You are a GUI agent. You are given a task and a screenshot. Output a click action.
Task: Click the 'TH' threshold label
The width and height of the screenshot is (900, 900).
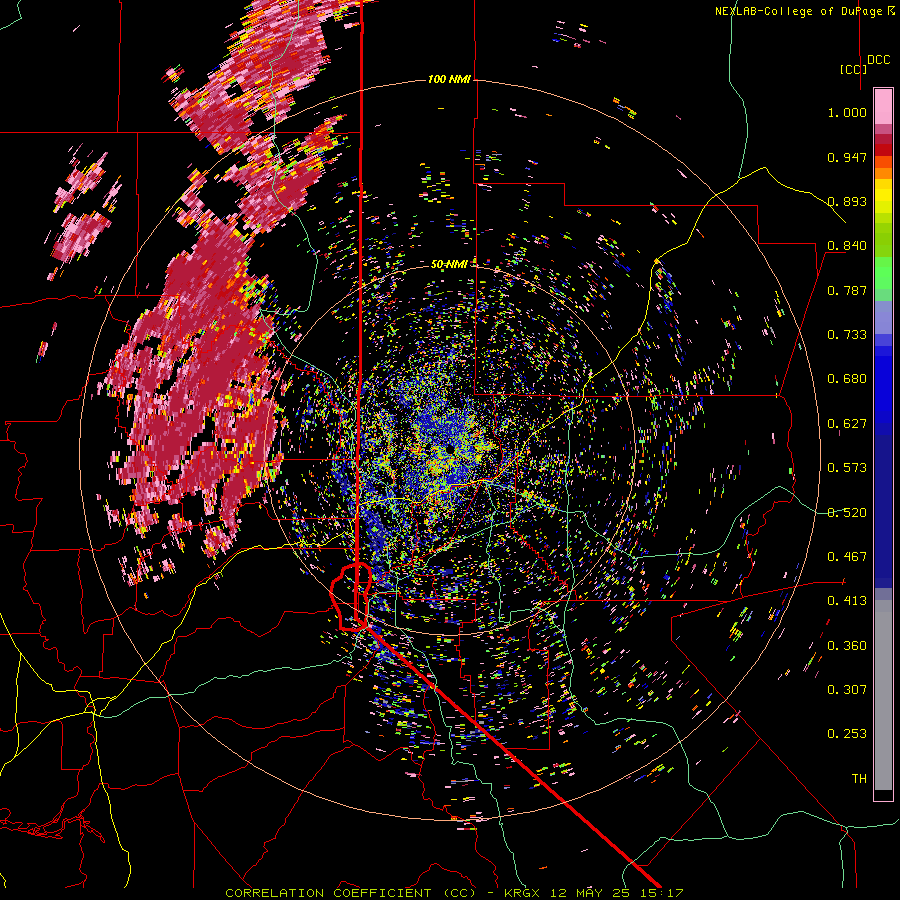859,779
